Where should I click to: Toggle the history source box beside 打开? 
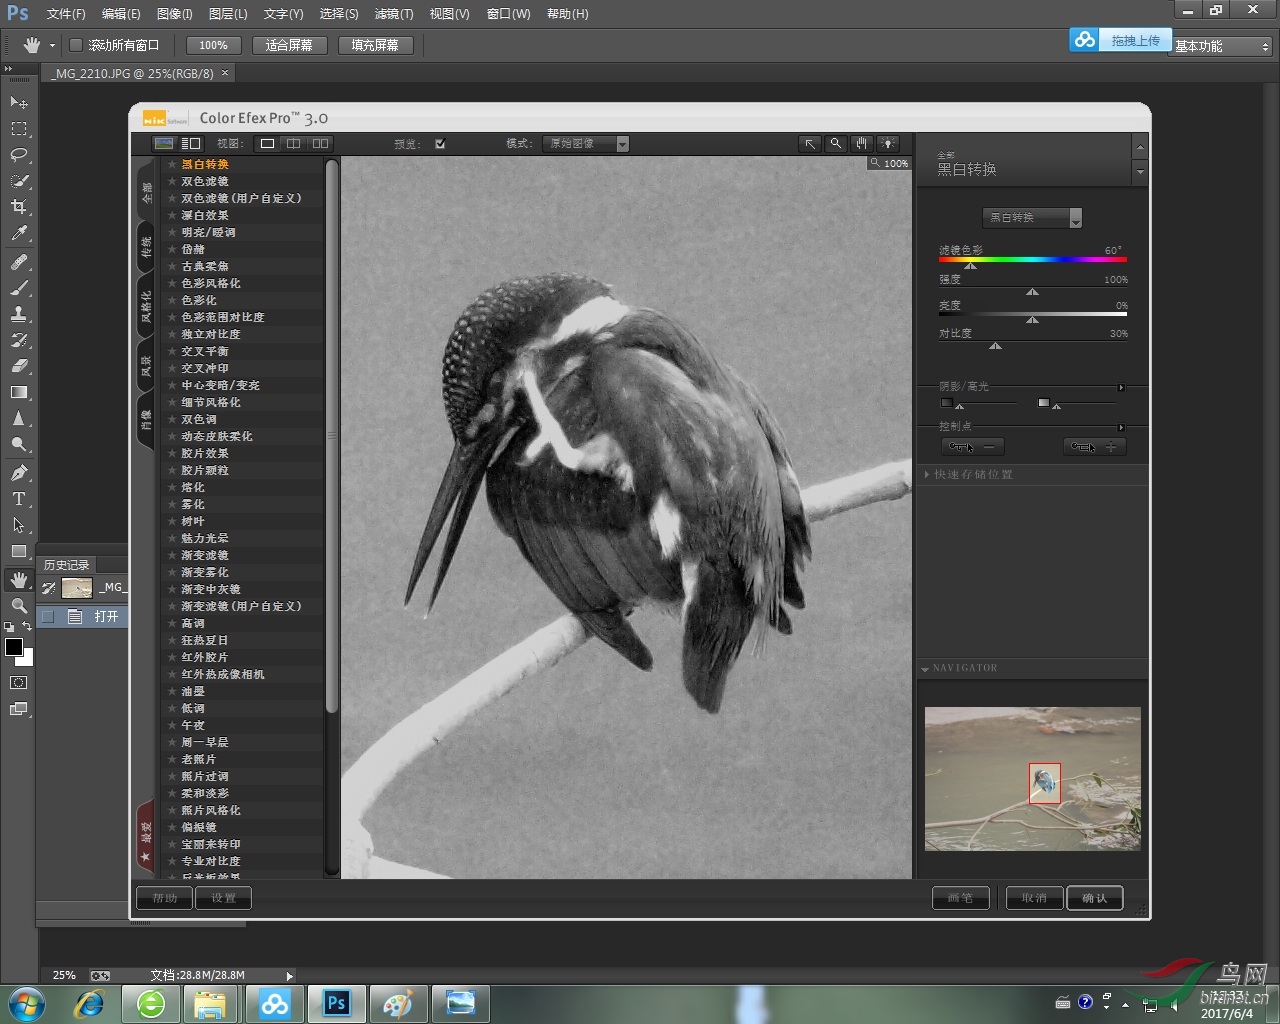pos(48,617)
